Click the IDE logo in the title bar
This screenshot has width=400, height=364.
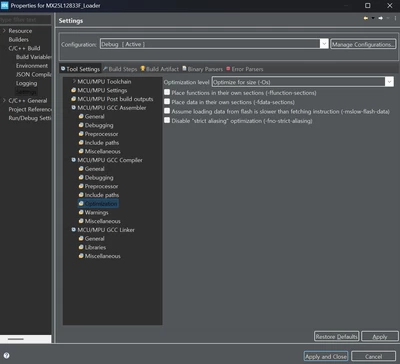pyautogui.click(x=4, y=5)
